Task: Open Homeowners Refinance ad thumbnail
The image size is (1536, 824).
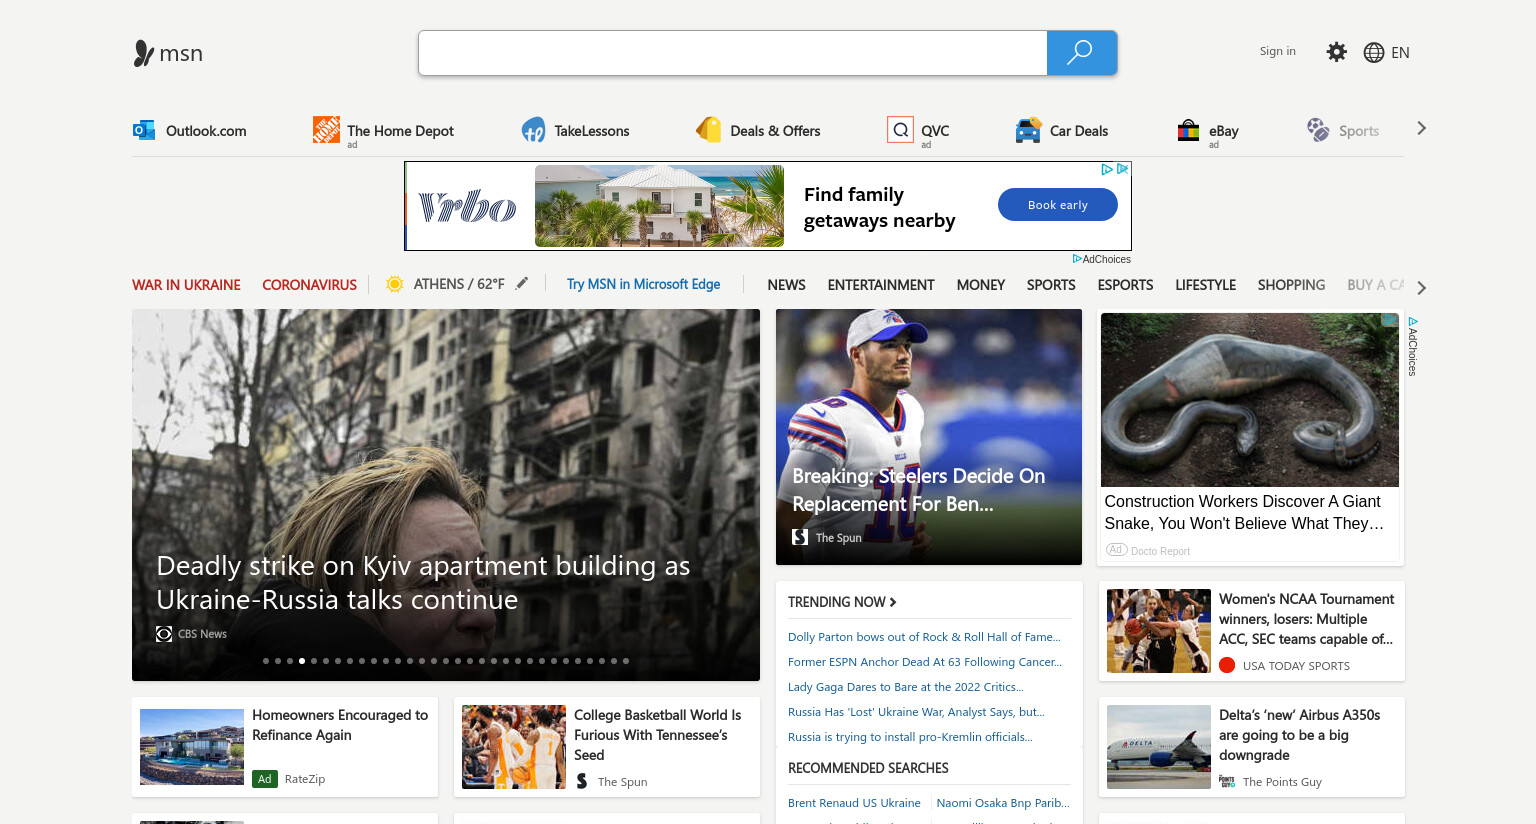Action: pos(192,747)
